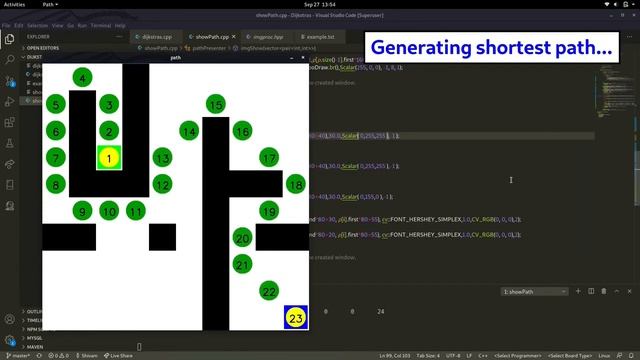This screenshot has width=640, height=360.
Task: Click the New Terminal plus icon
Action: pos(578,291)
